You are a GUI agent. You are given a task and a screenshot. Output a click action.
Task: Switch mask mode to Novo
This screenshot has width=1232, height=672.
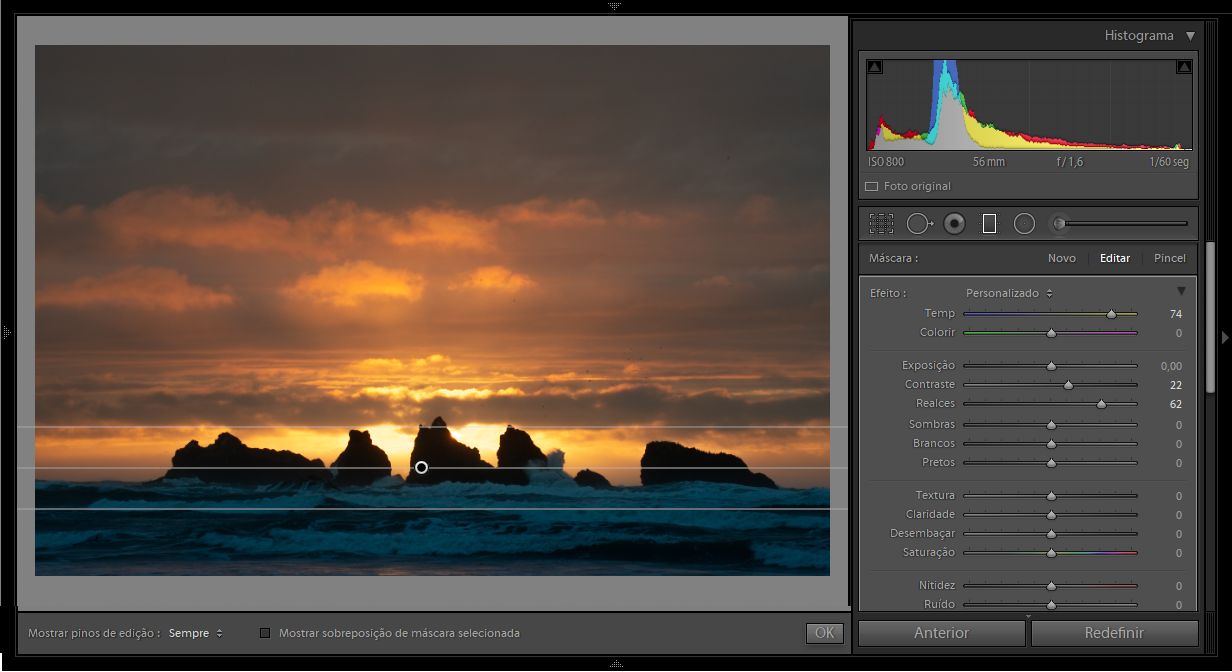point(1061,258)
